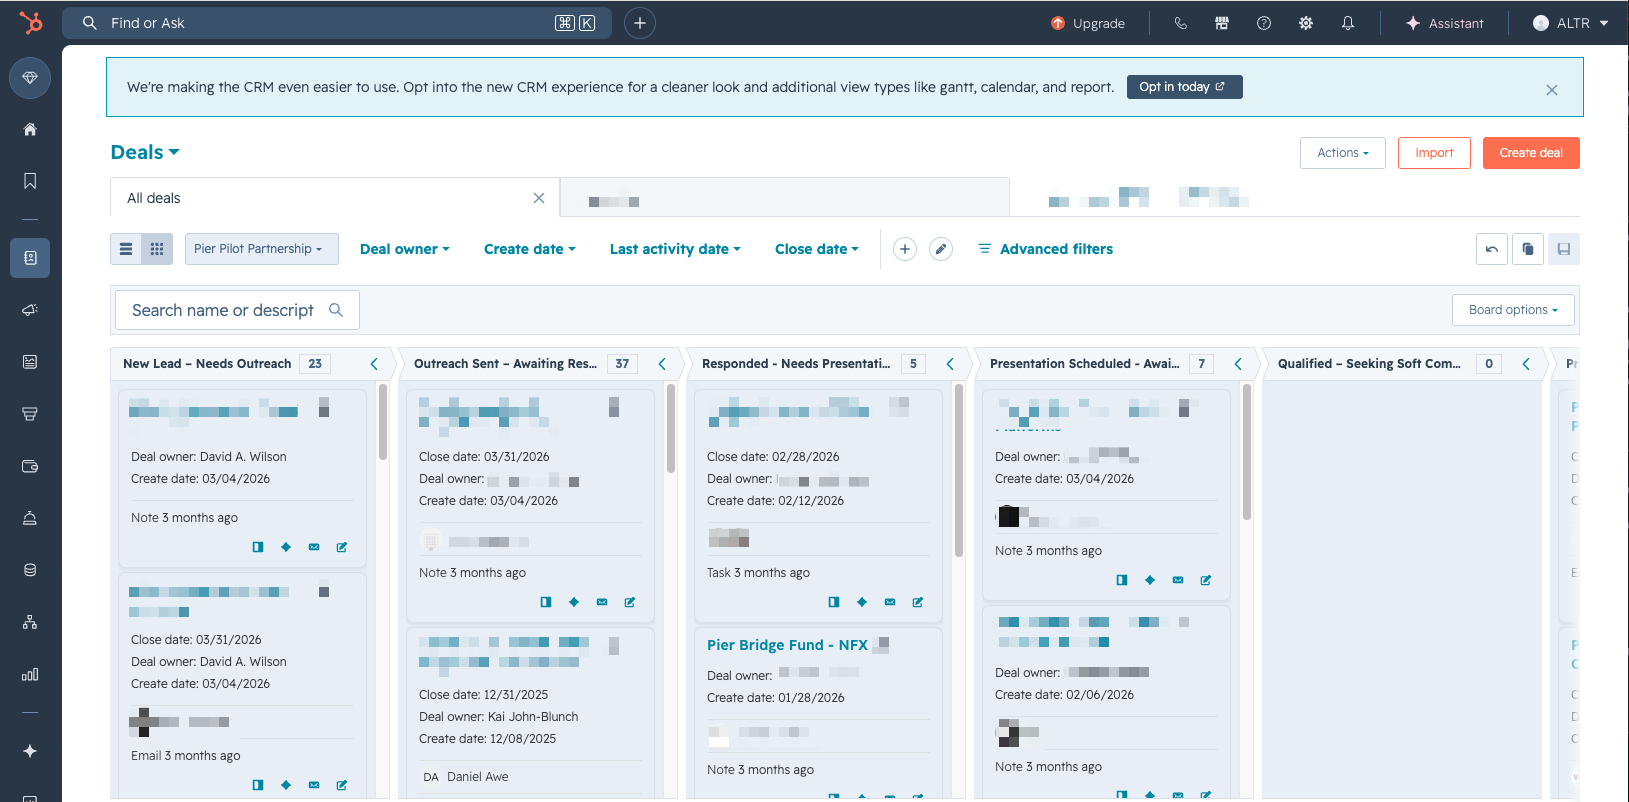
Task: Click the email icon on the first Outreach Sent card
Action: pos(602,602)
